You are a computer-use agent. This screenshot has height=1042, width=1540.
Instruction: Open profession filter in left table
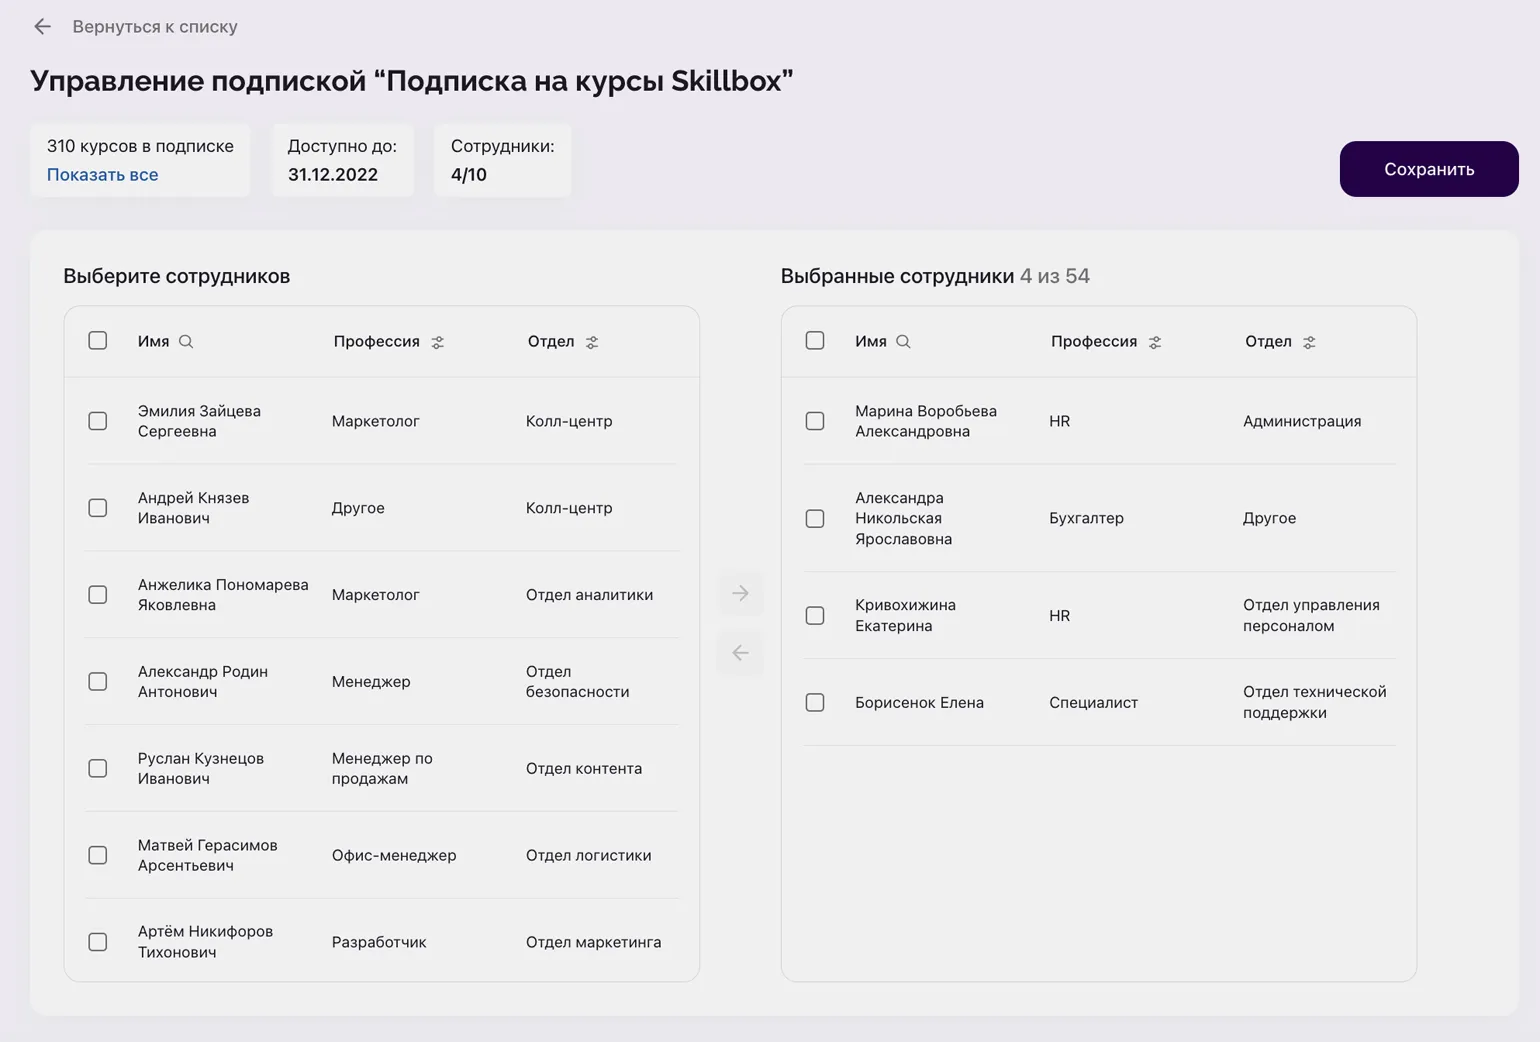(x=438, y=343)
